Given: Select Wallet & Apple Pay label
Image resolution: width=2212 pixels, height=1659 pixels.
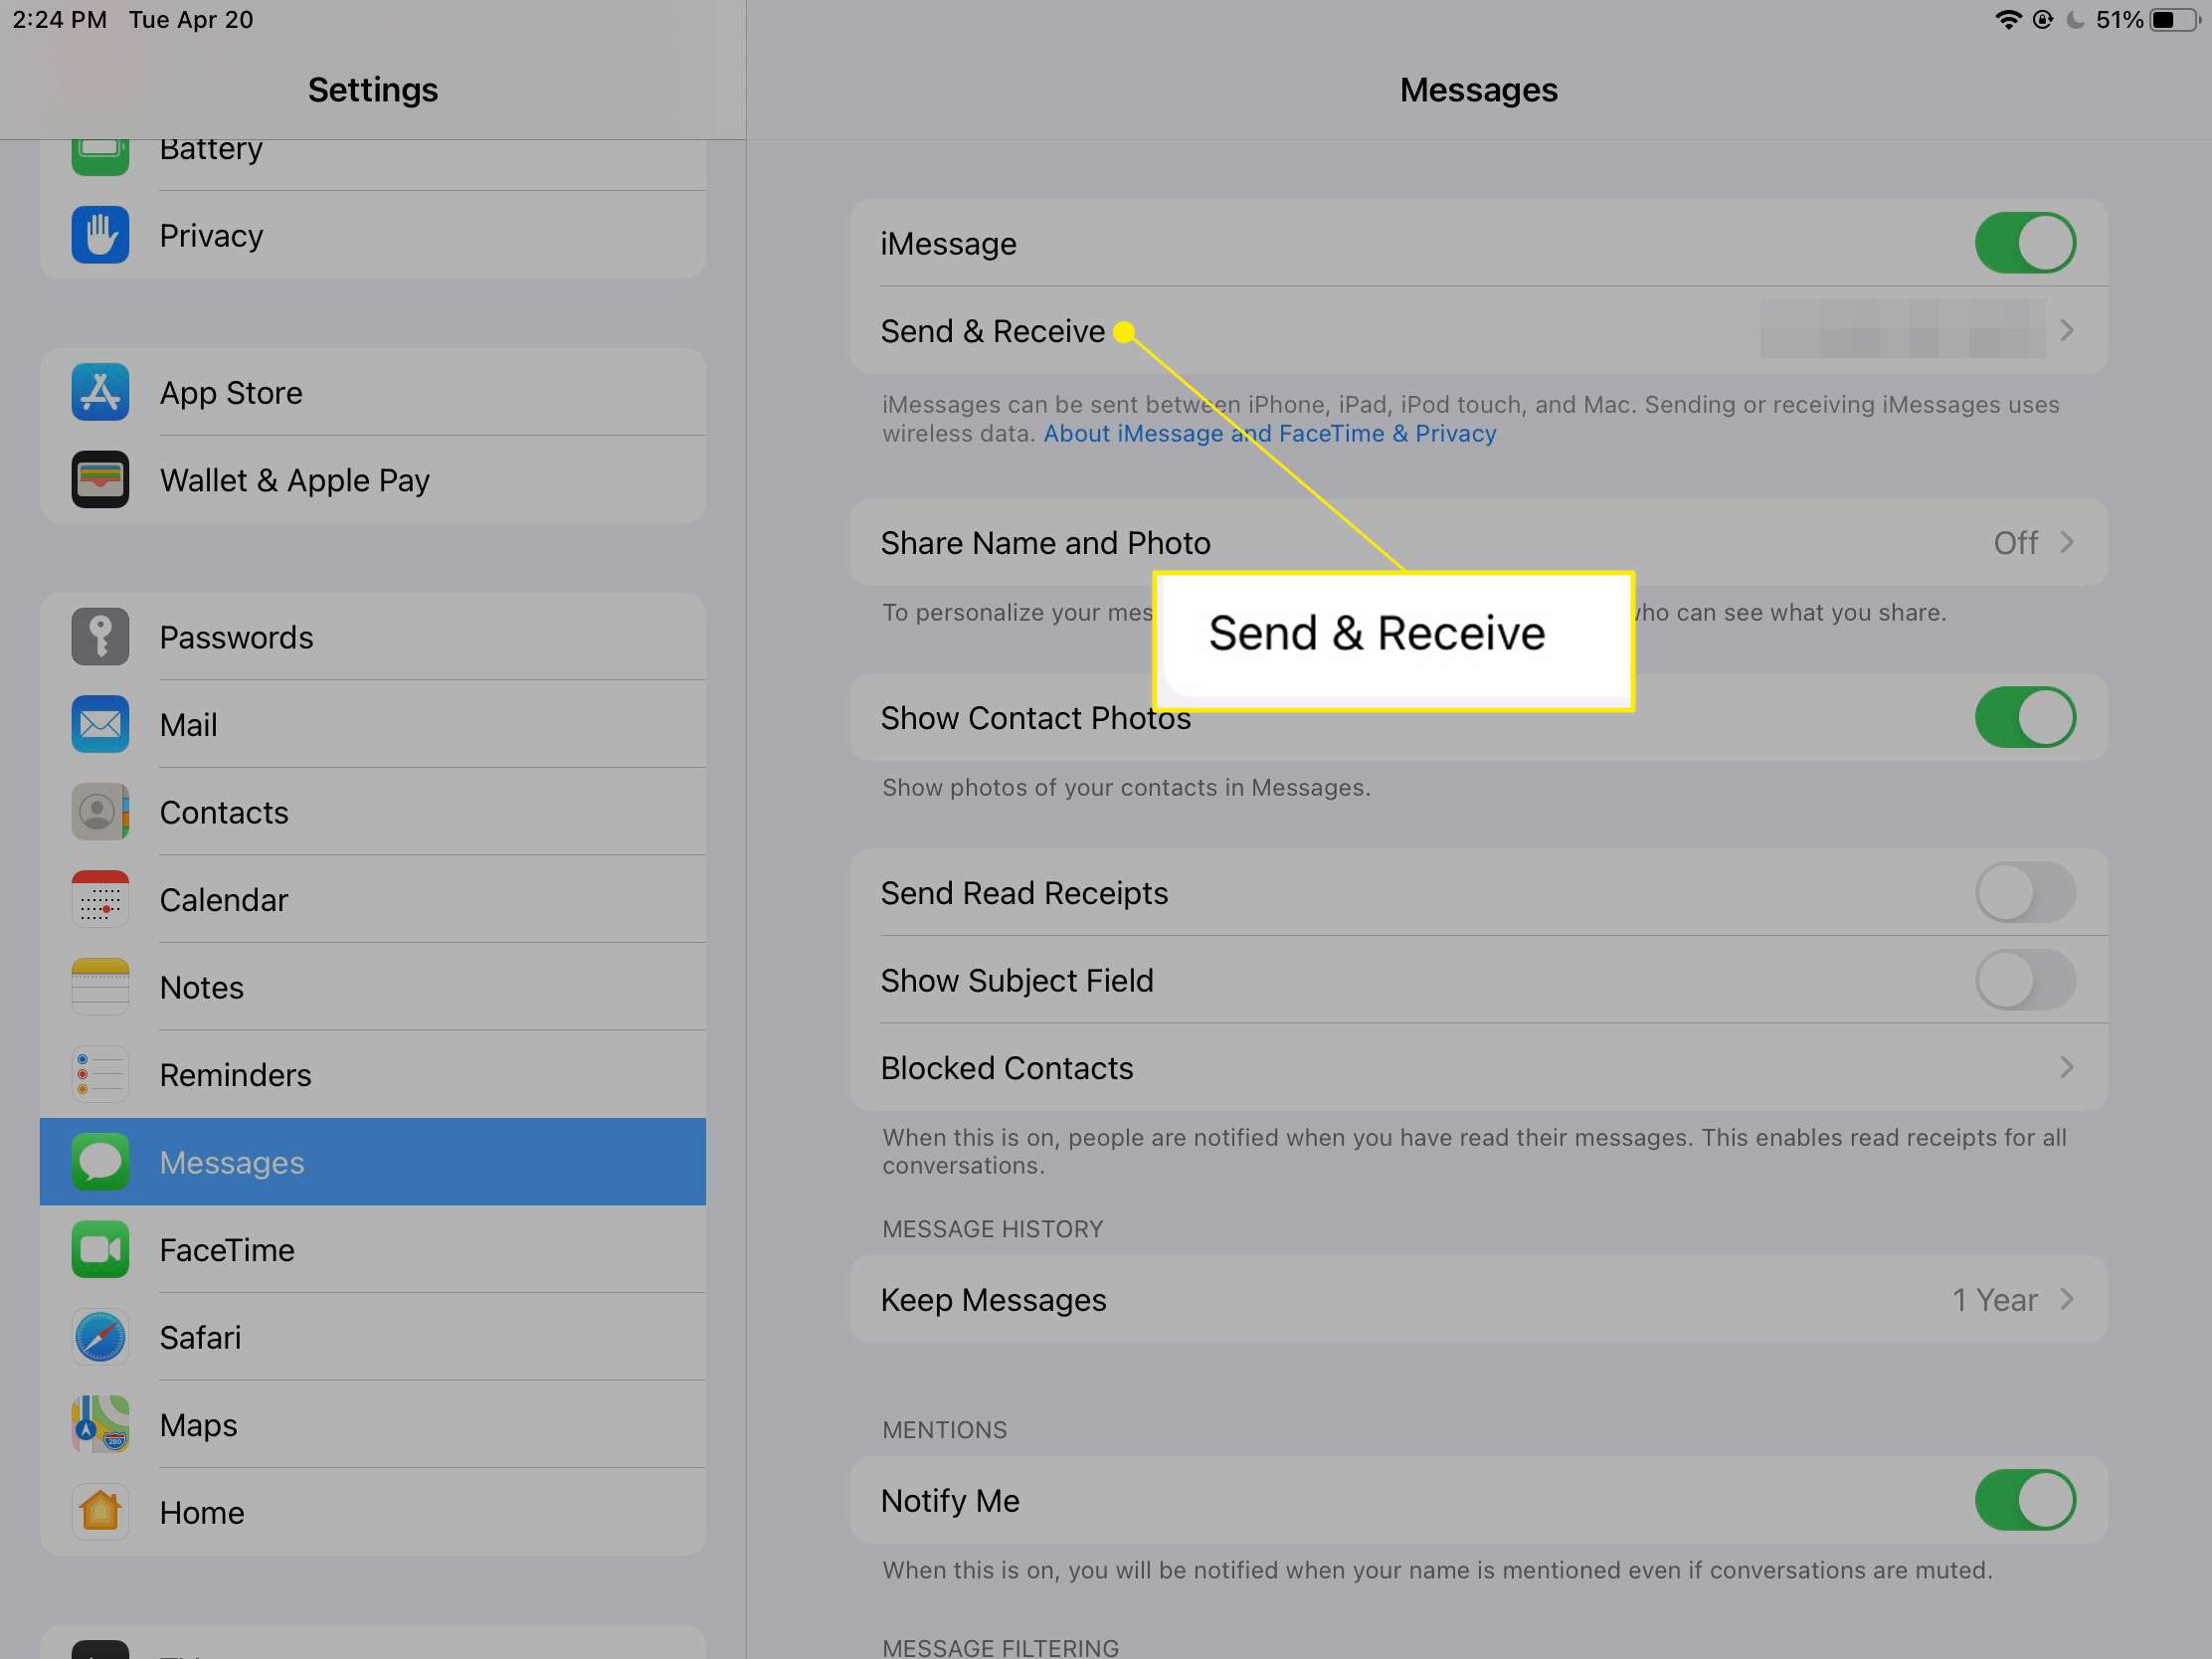Looking at the screenshot, I should tap(294, 480).
